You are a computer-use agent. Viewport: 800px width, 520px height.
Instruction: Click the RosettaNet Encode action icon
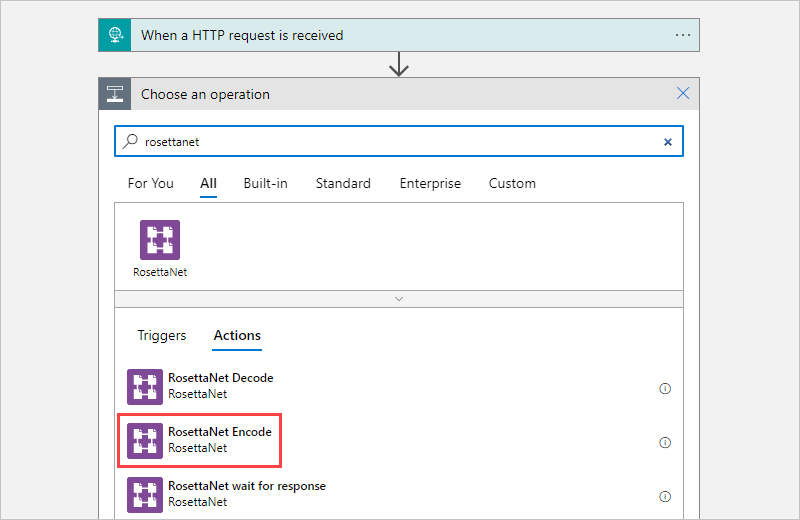tap(145, 441)
